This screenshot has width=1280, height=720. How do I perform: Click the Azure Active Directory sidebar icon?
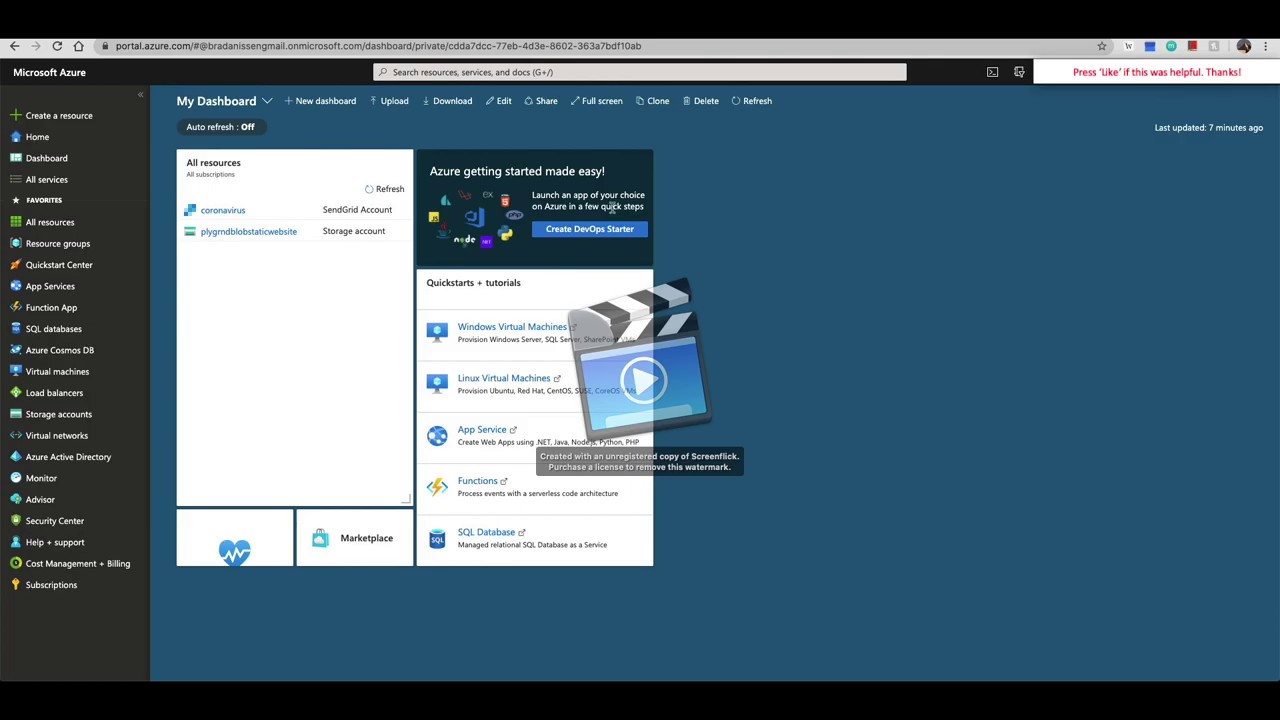15,457
